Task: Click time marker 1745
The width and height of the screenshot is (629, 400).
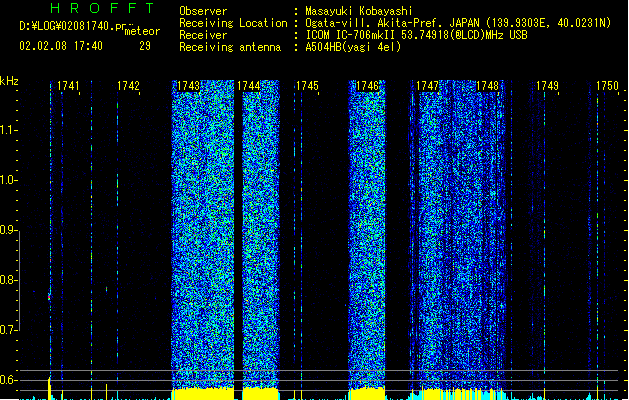Action: tap(307, 86)
